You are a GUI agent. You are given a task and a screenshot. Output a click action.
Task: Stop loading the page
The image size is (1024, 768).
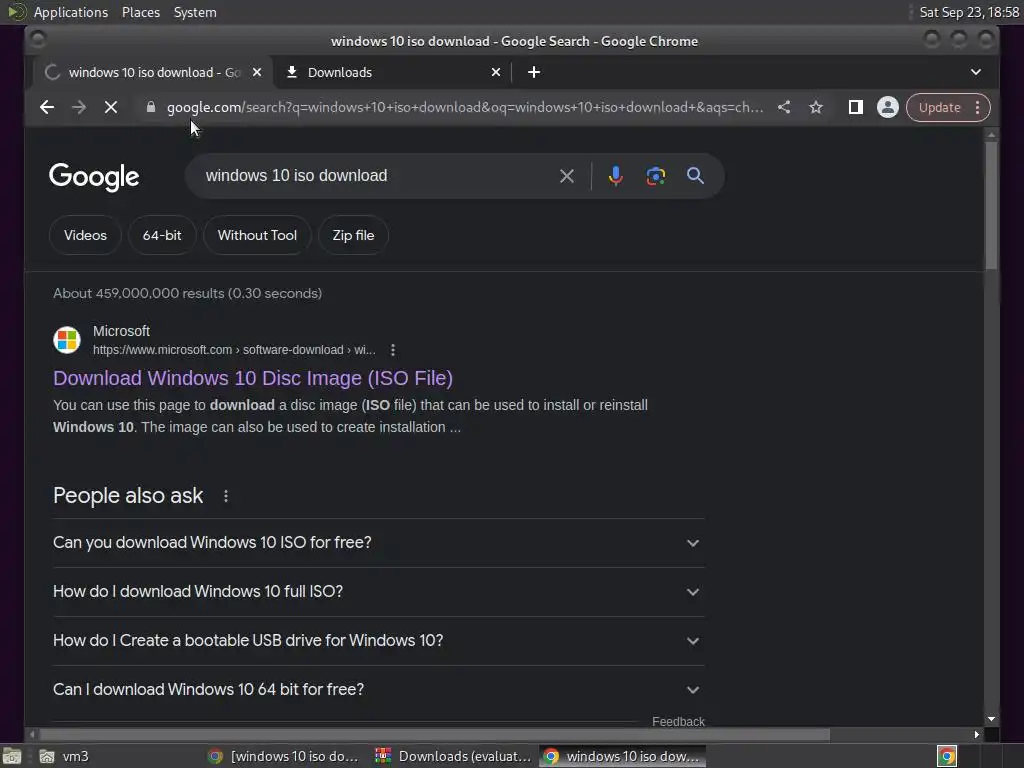pyautogui.click(x=111, y=107)
